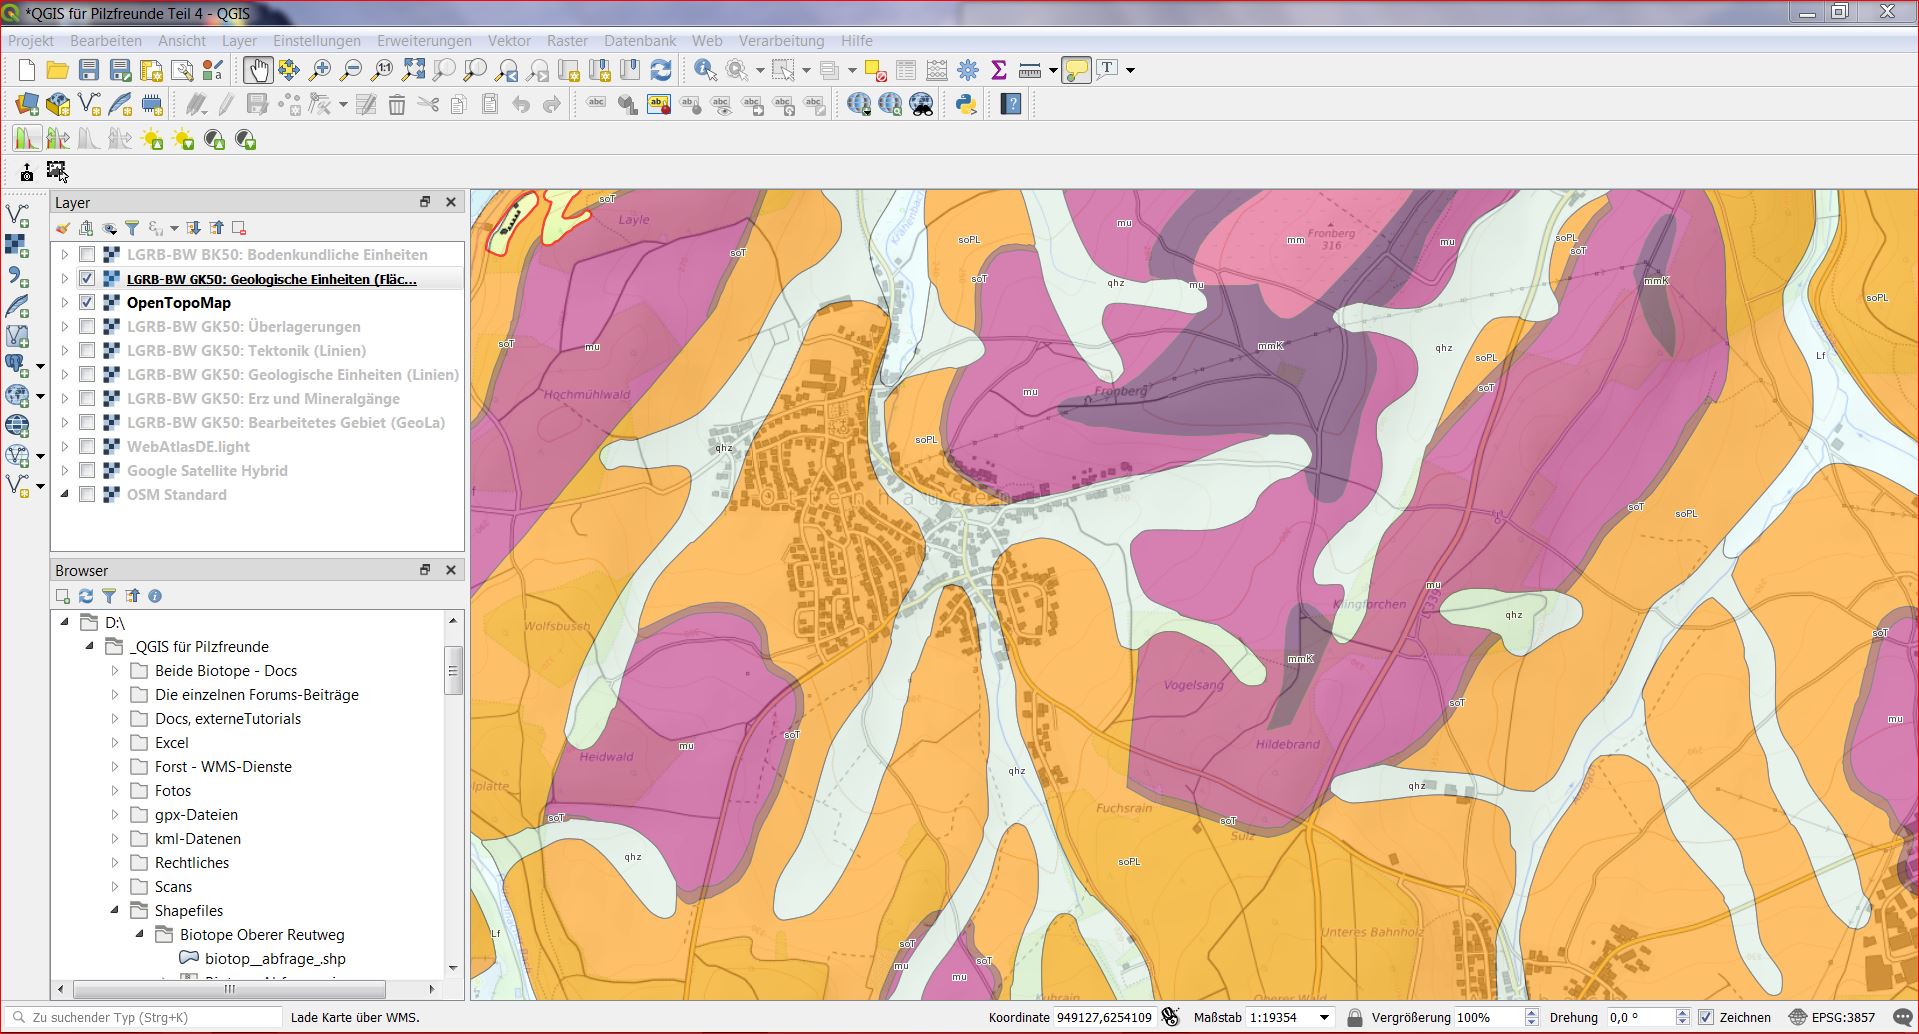Toggle the Zeichnen render checkbox
Viewport: 1919px width, 1034px height.
point(1706,1017)
